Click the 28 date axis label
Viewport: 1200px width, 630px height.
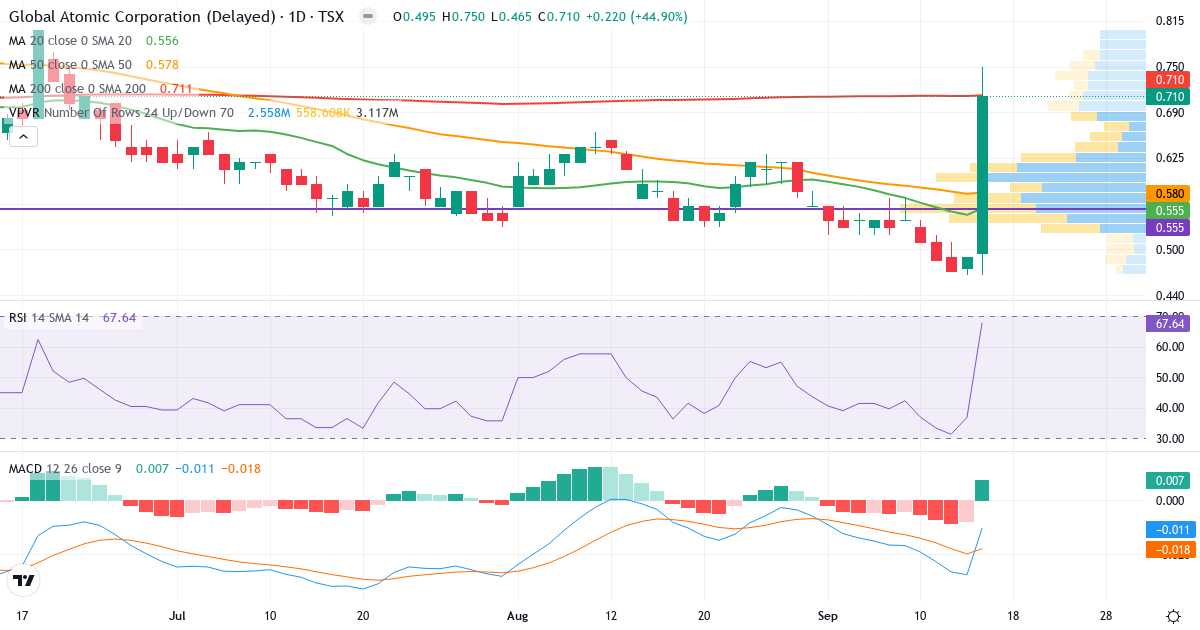[x=1106, y=615]
